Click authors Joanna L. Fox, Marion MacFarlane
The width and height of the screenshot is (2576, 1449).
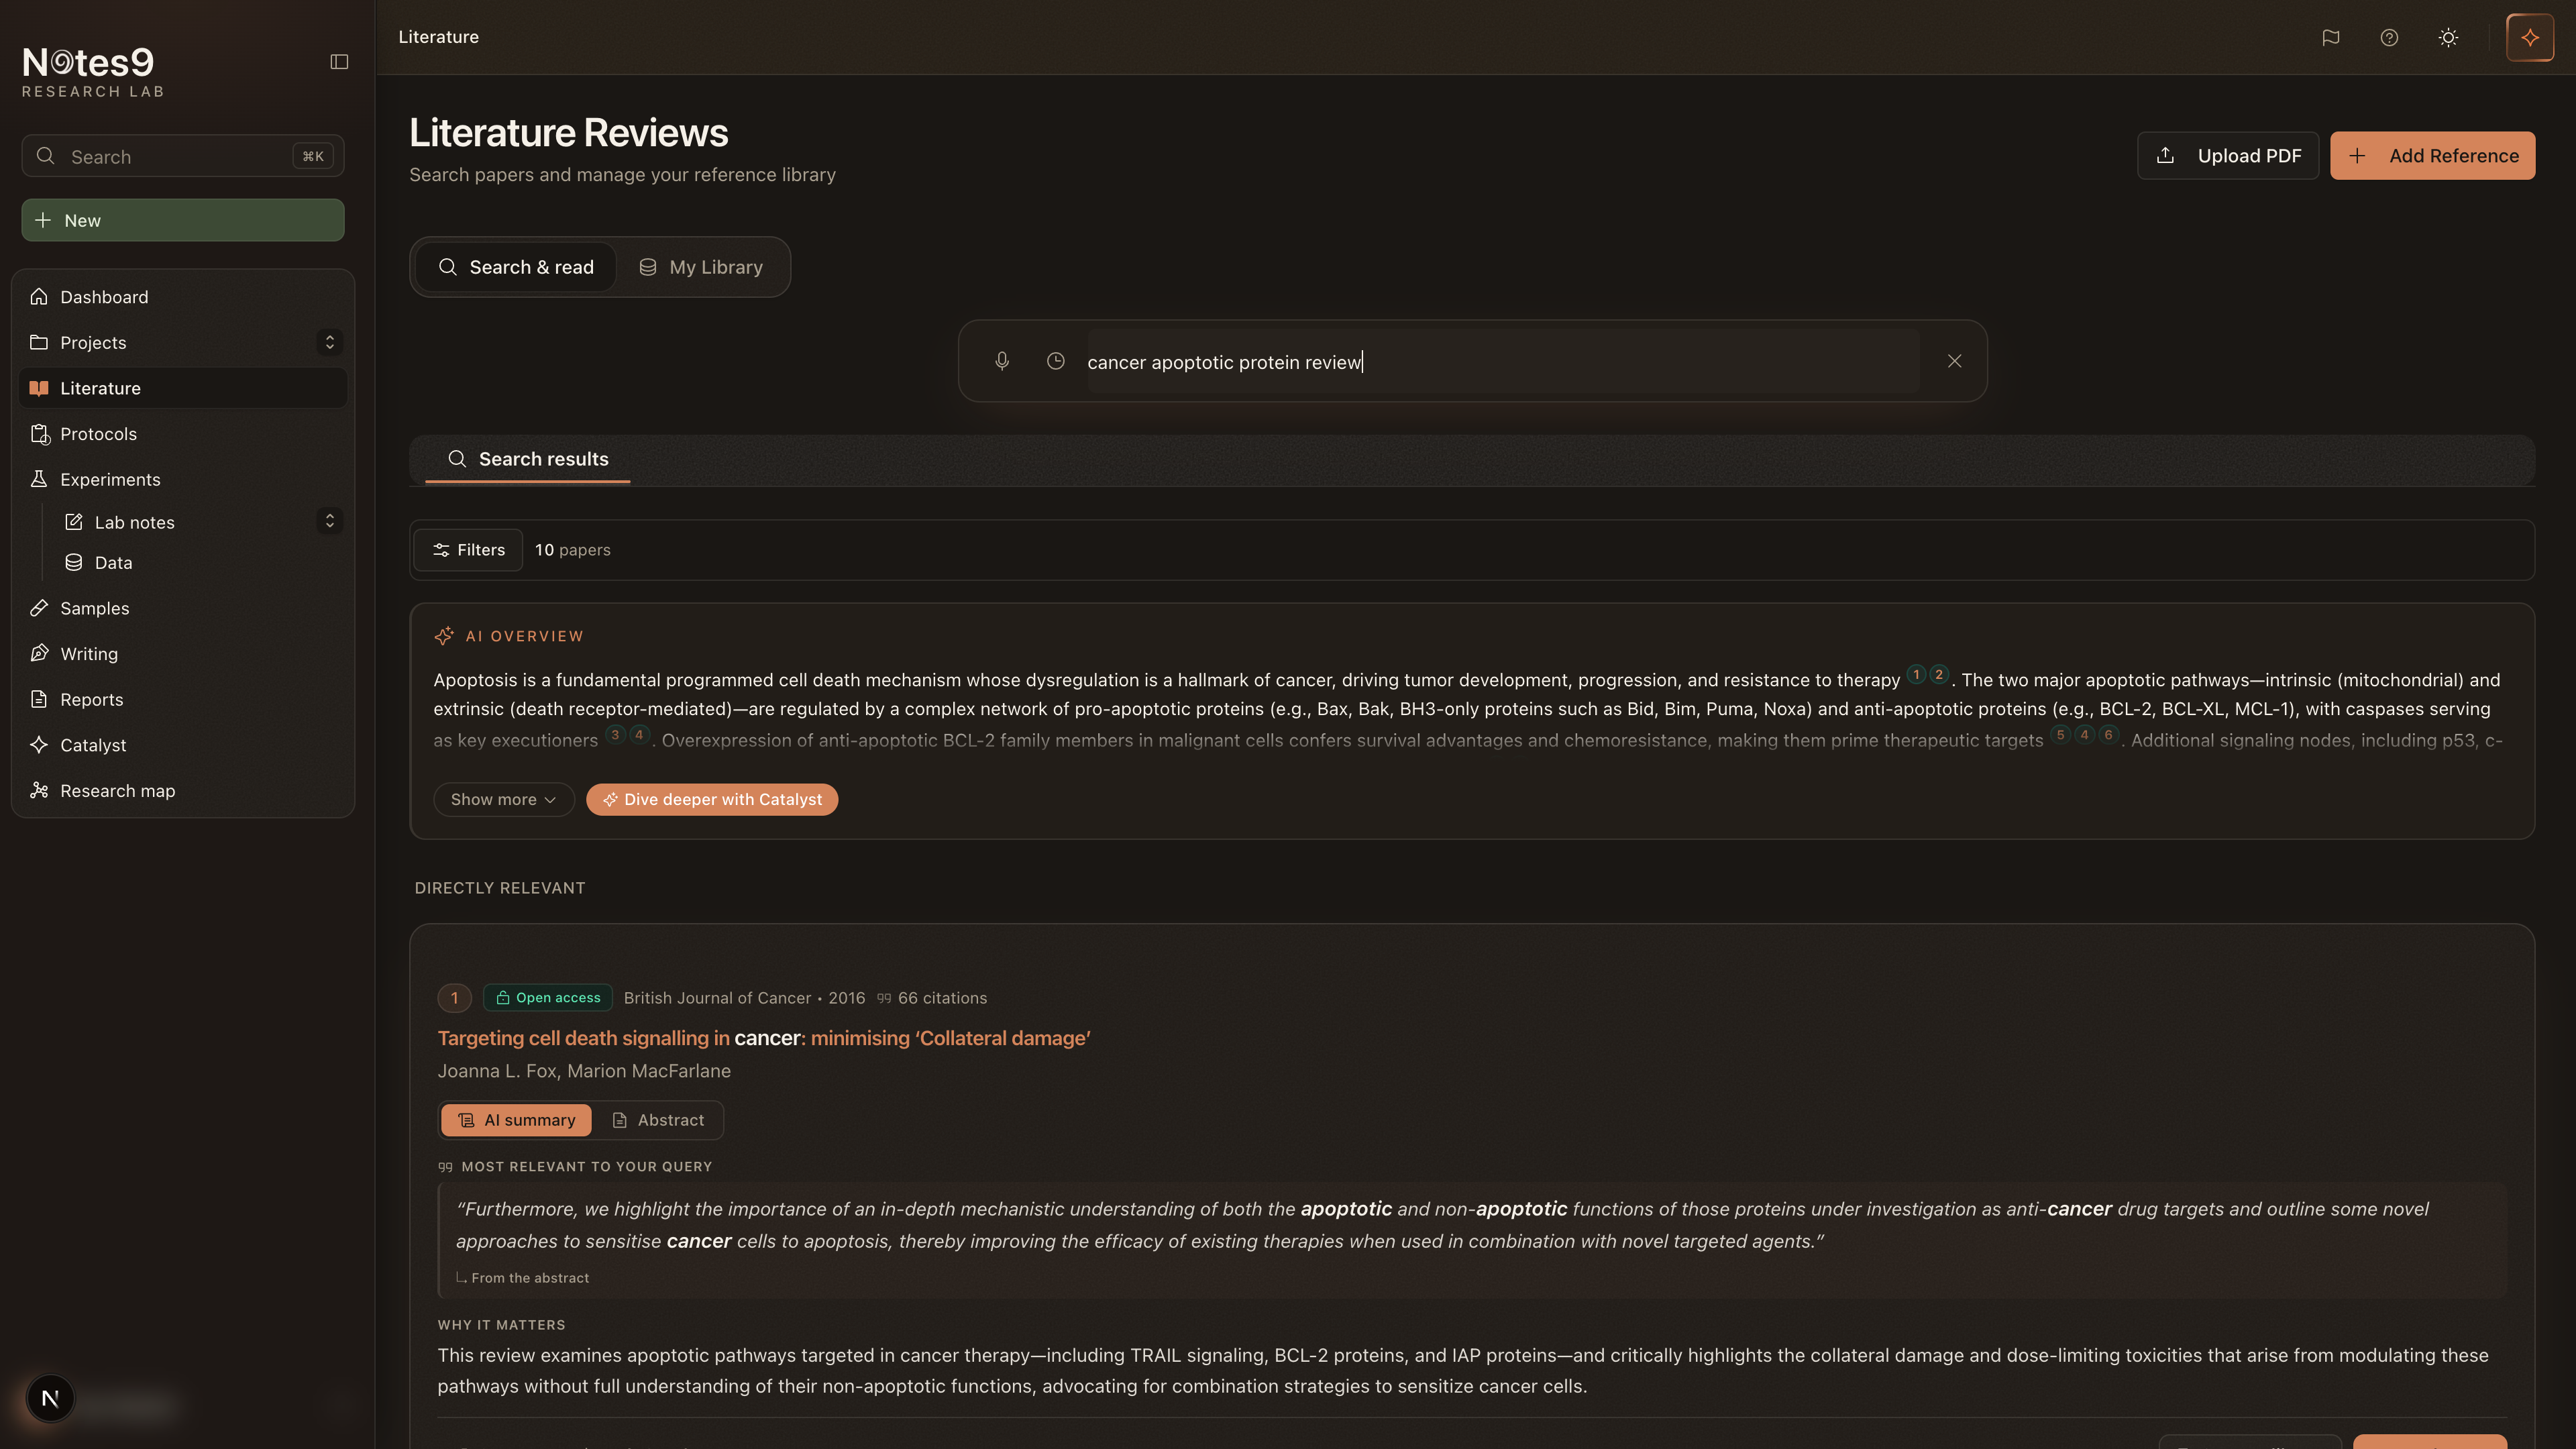584,1071
